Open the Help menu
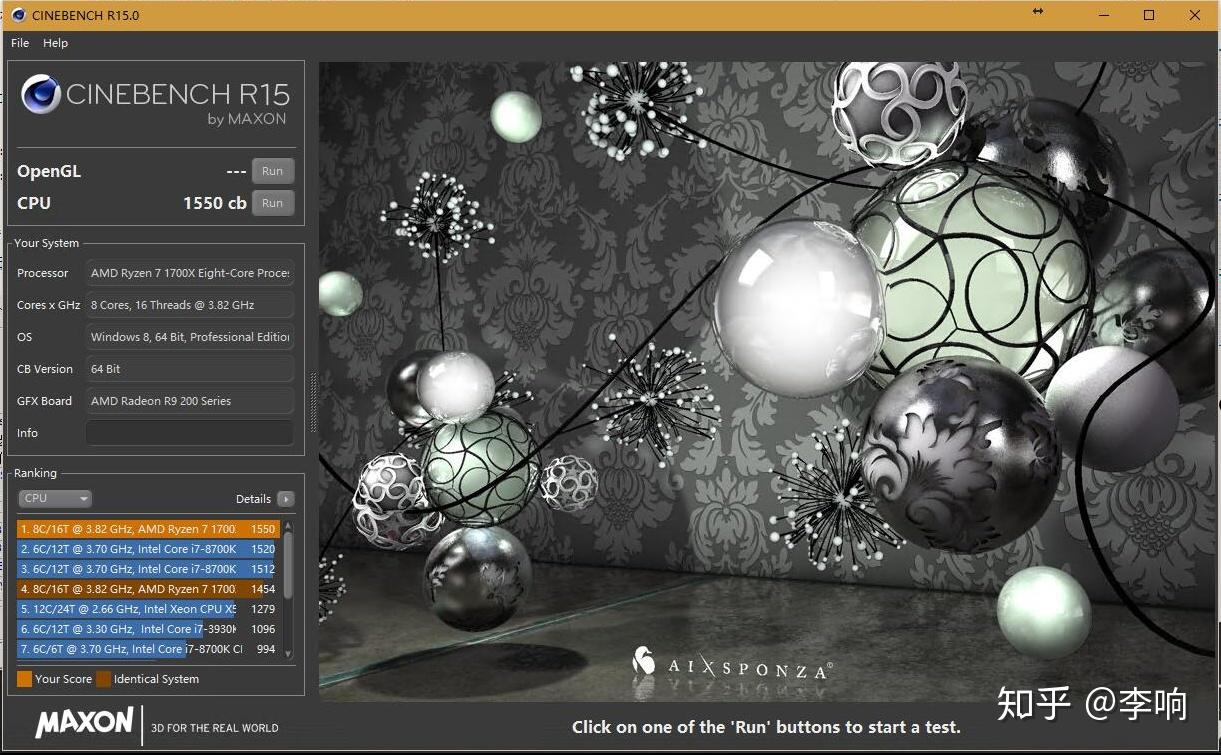 click(x=55, y=43)
